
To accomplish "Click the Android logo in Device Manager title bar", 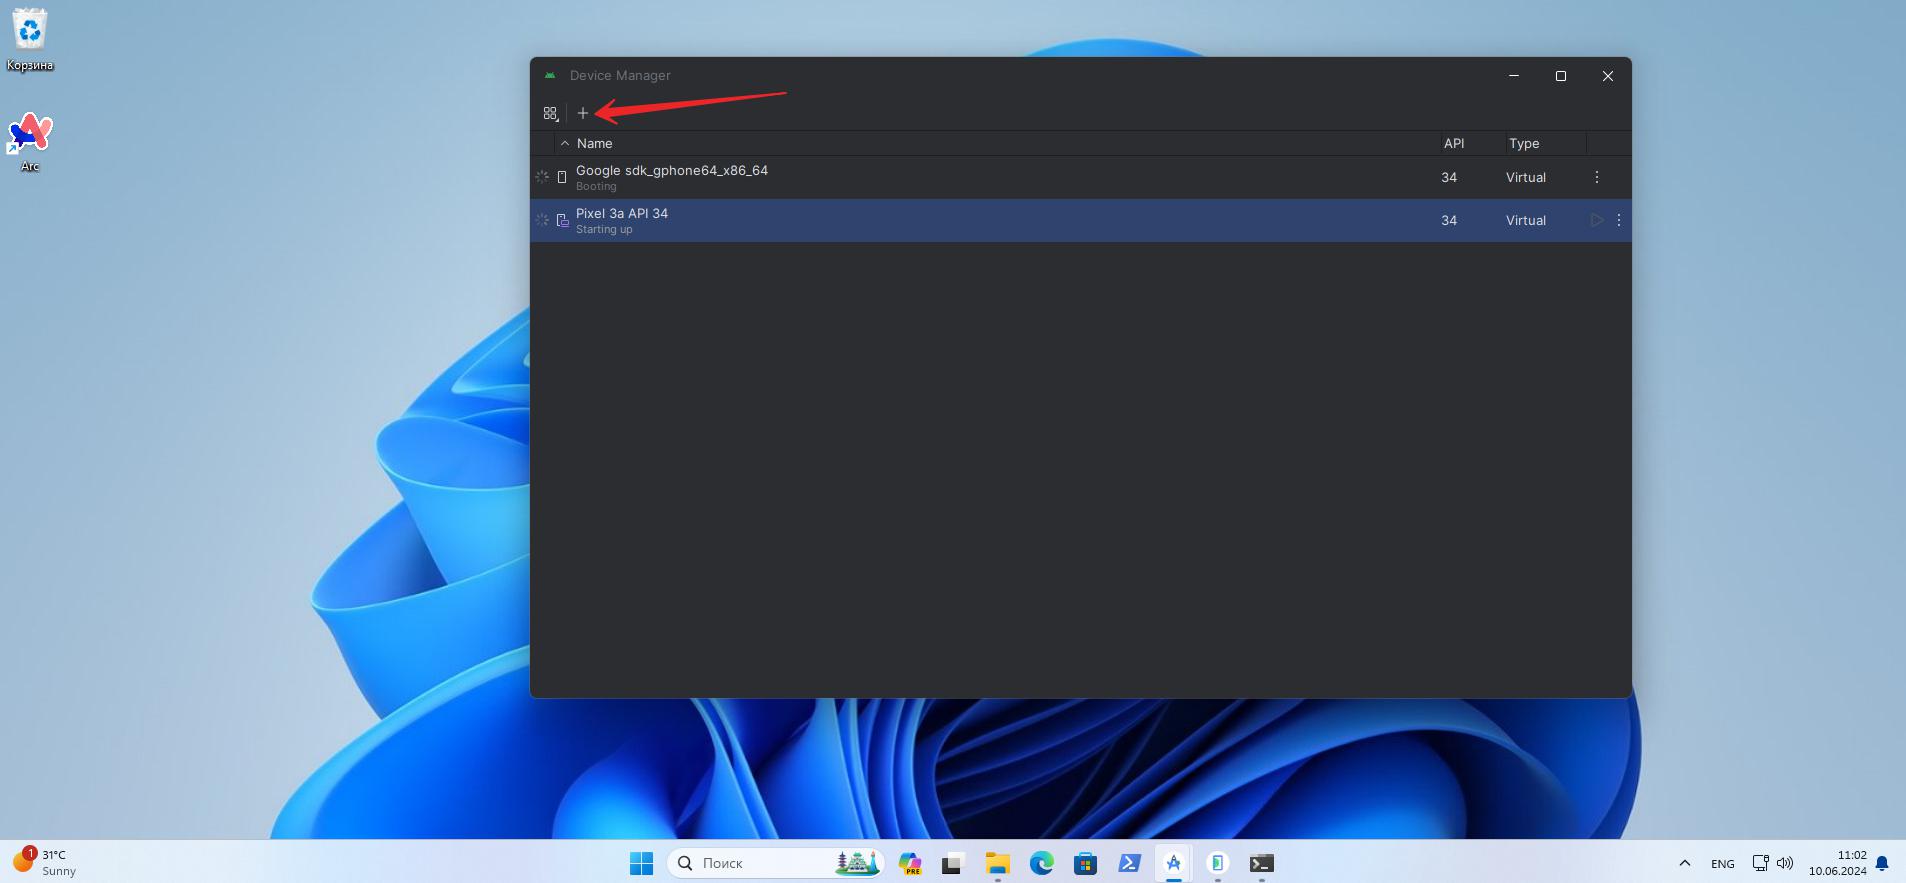I will 550,75.
